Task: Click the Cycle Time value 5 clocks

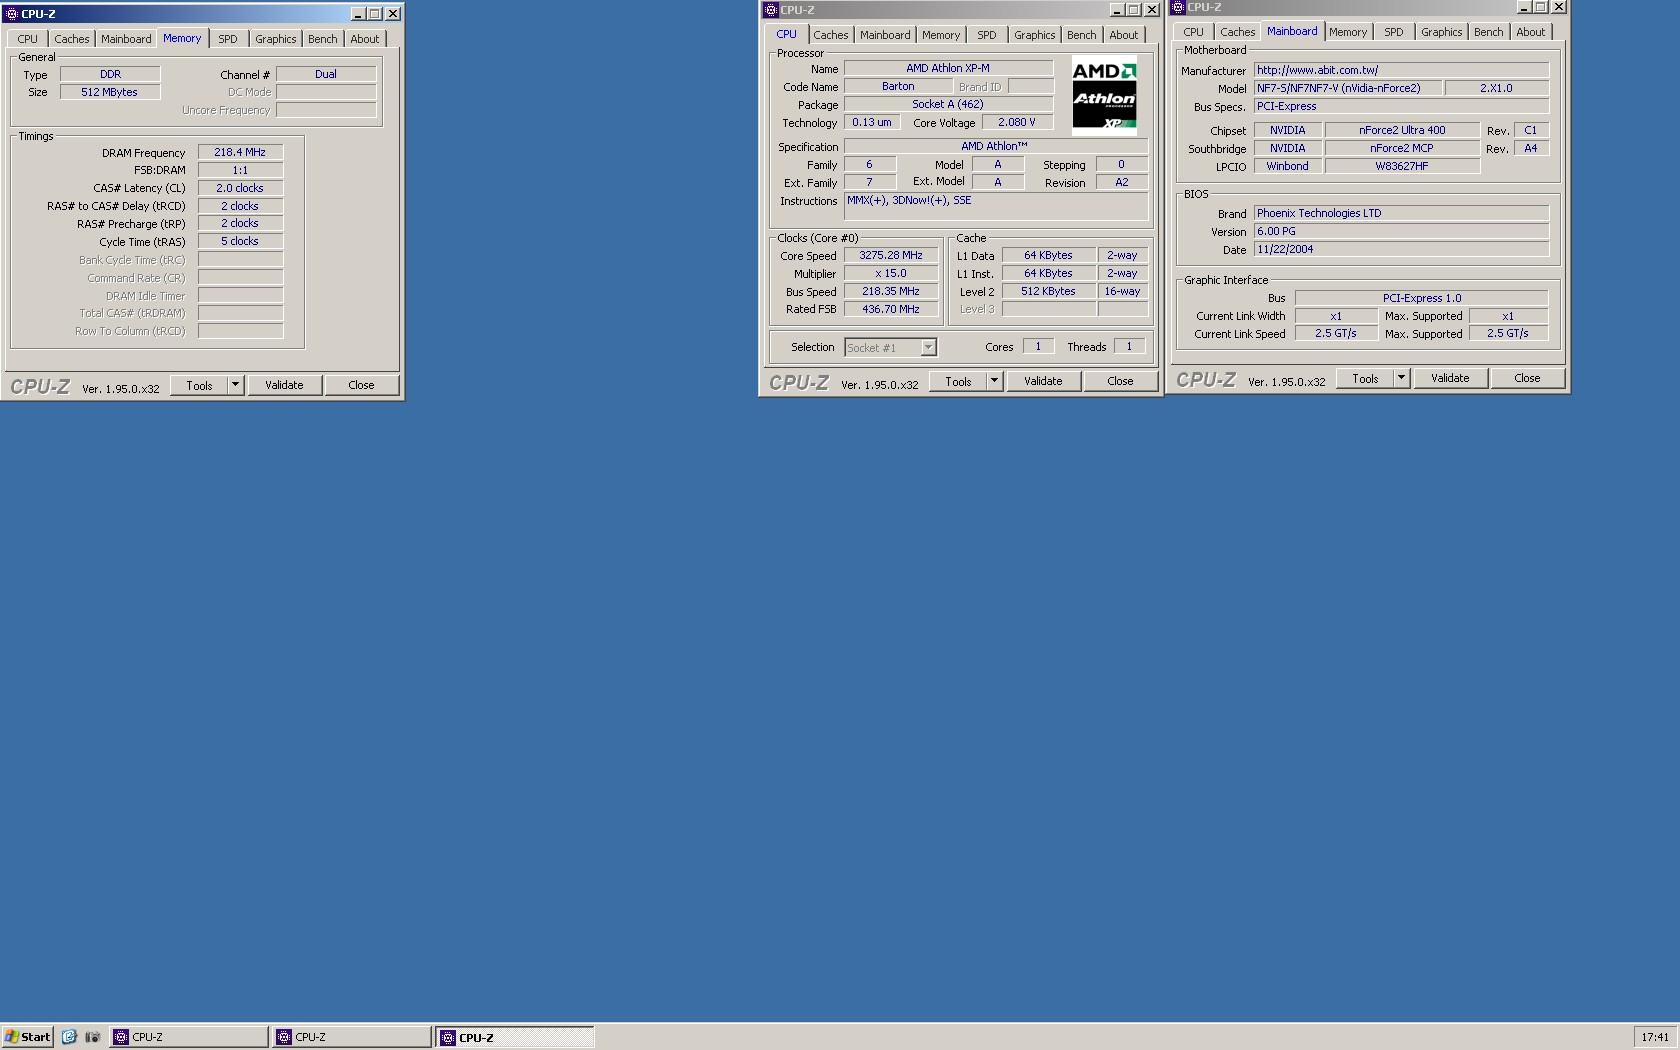Action: pos(240,241)
